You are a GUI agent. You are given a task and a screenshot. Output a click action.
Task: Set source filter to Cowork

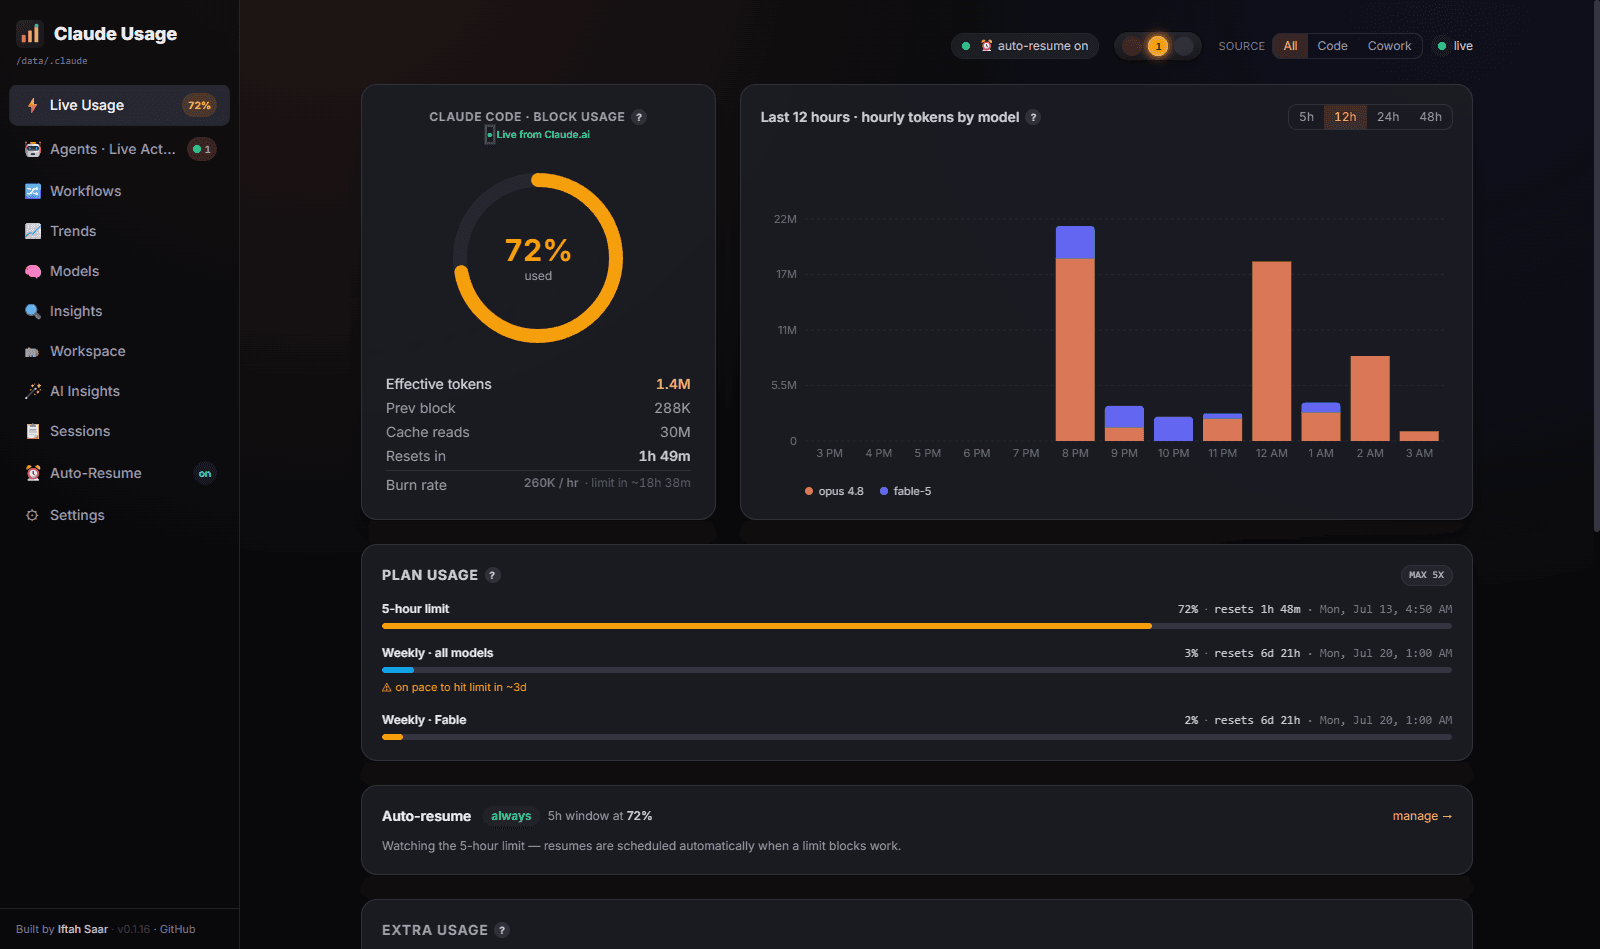point(1389,46)
